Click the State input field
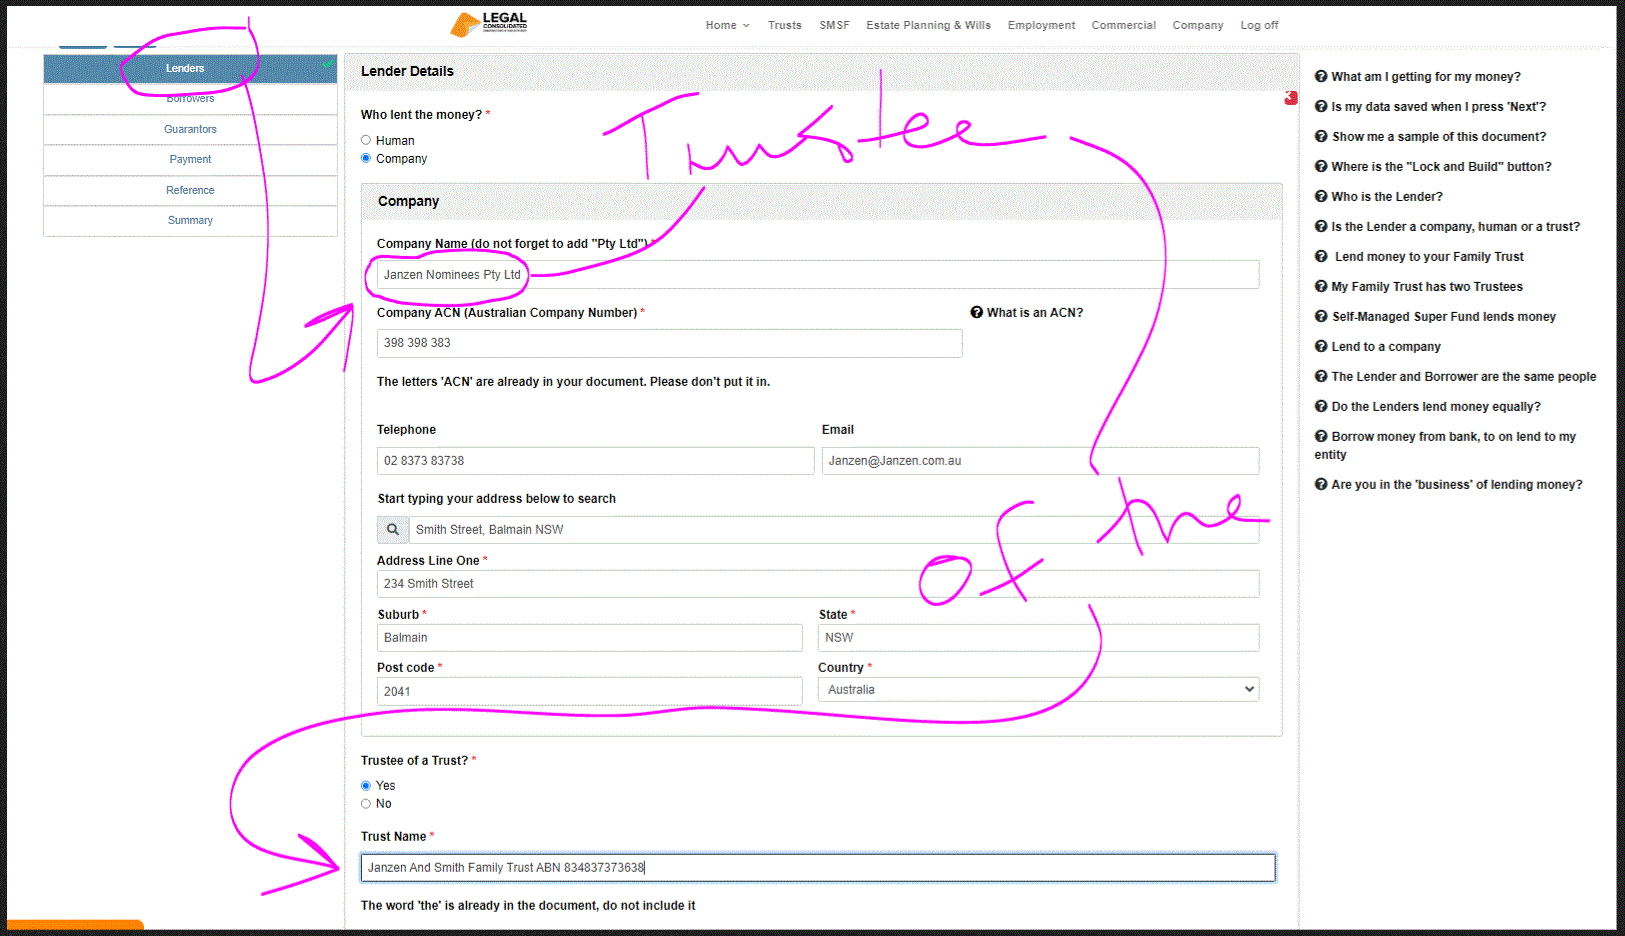Viewport: 1625px width, 936px height. [1038, 638]
